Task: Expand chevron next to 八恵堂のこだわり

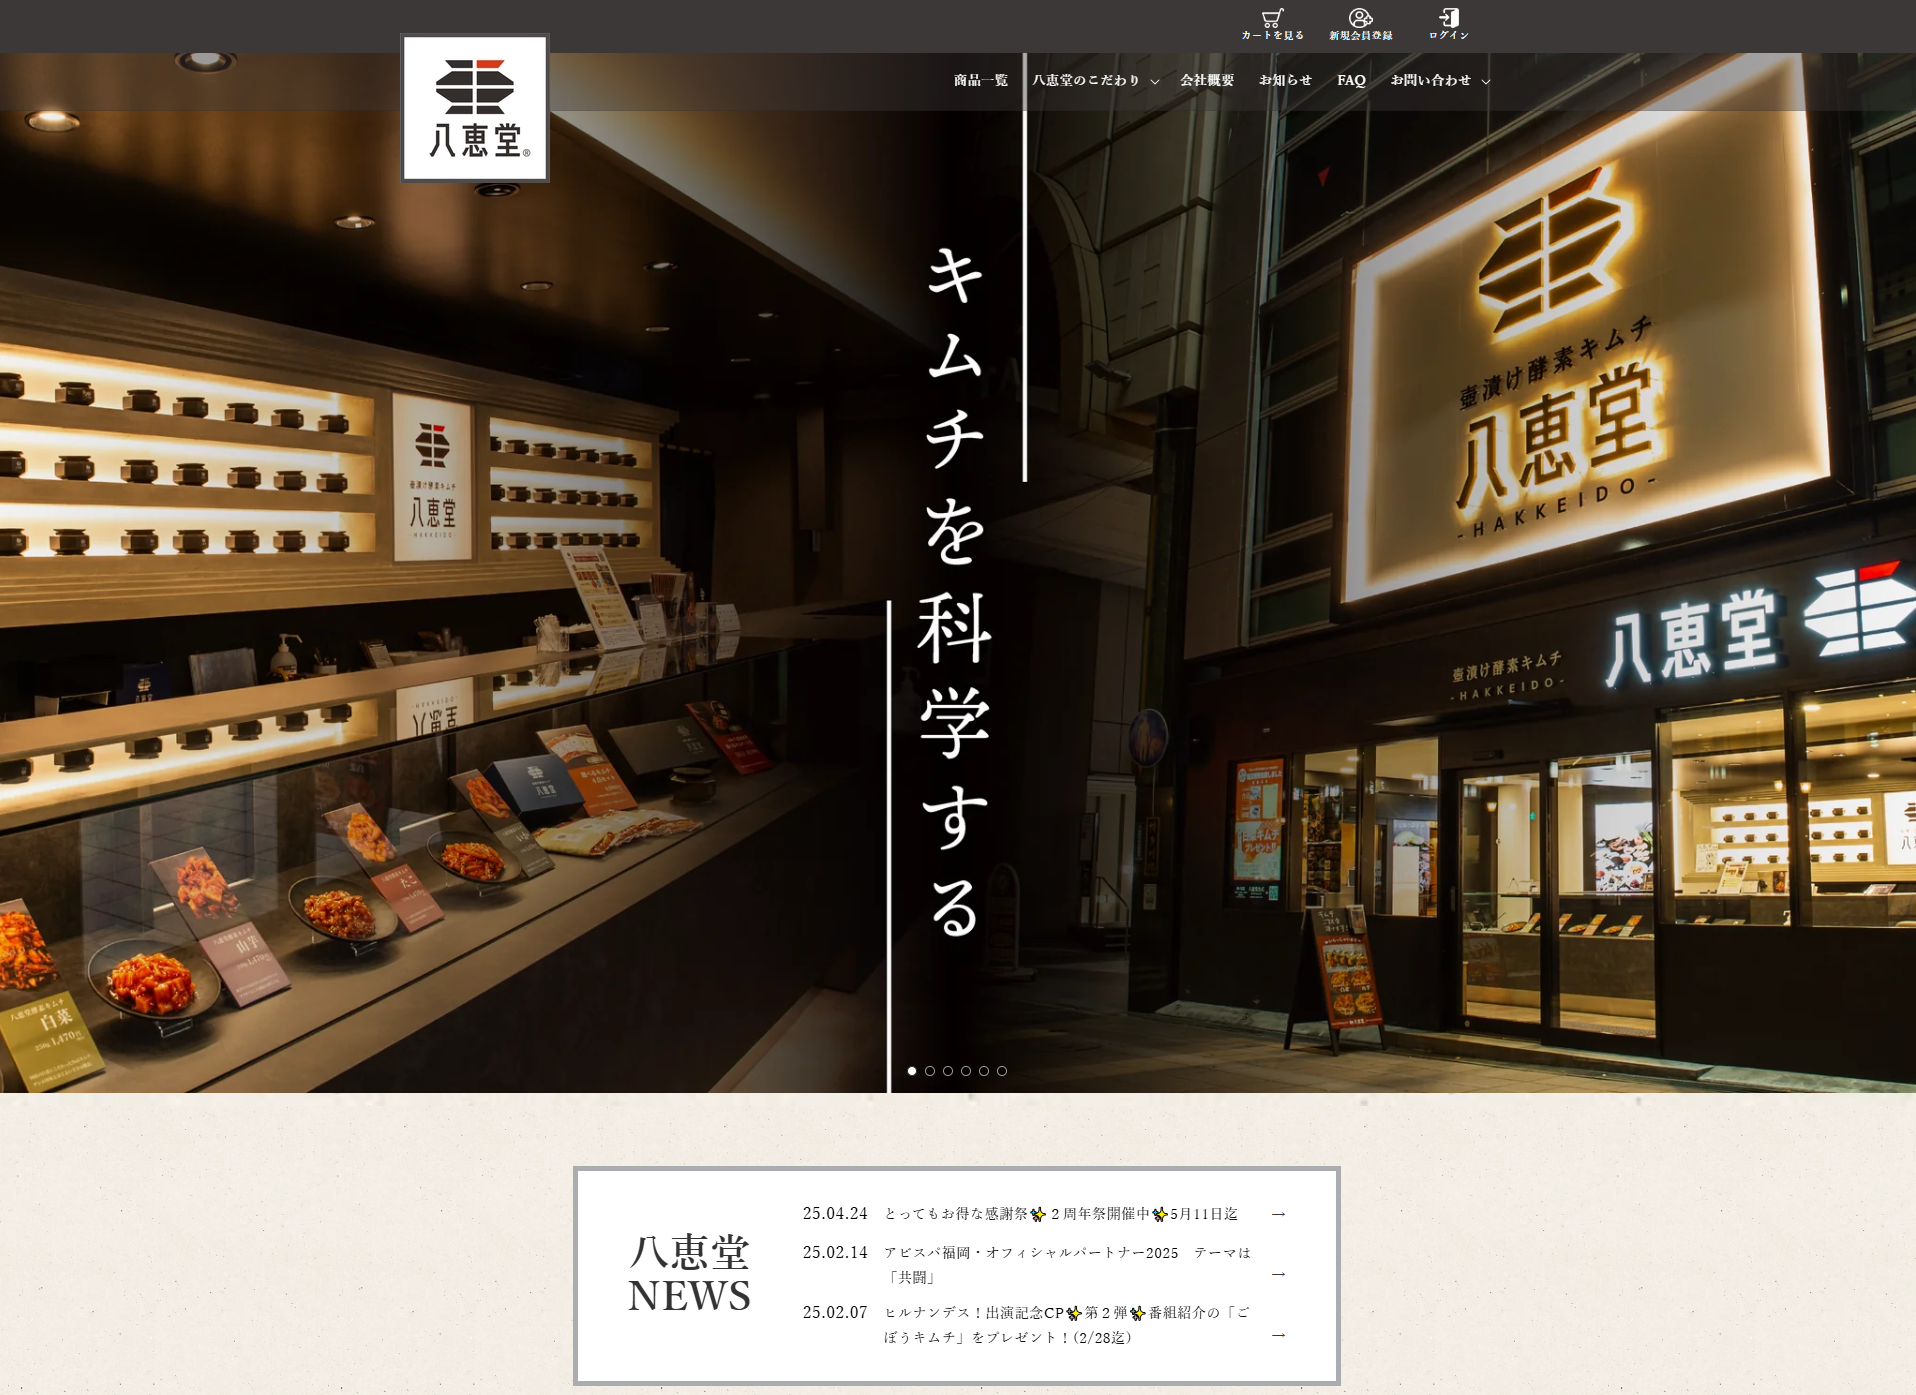Action: [x=1155, y=82]
